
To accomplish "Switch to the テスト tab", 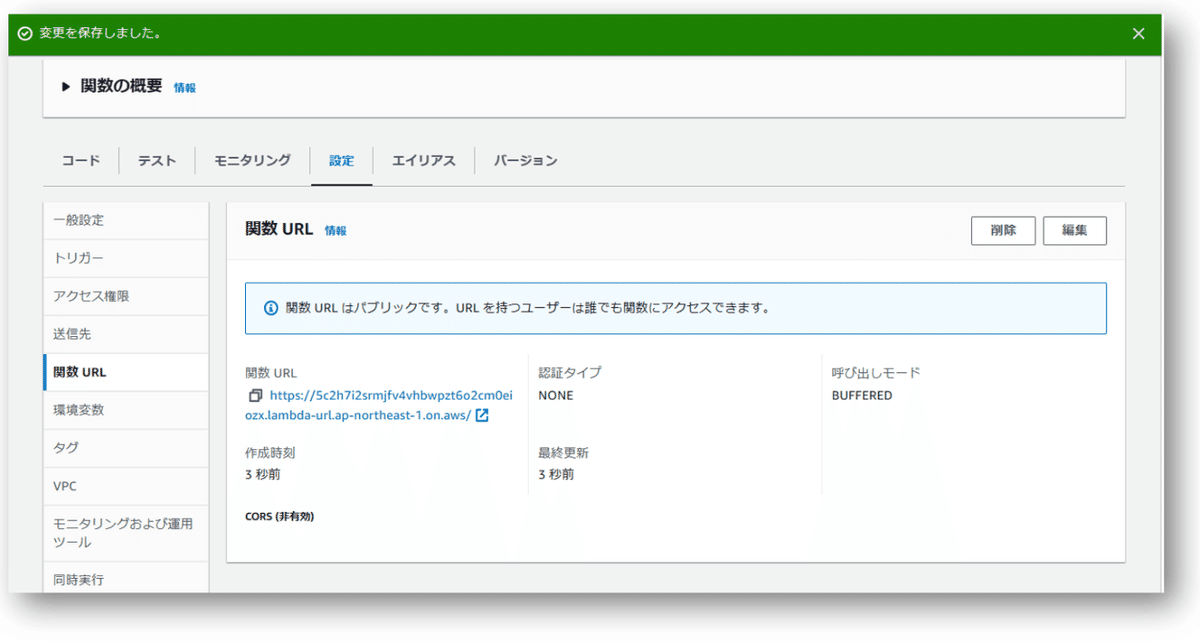I will pyautogui.click(x=157, y=160).
